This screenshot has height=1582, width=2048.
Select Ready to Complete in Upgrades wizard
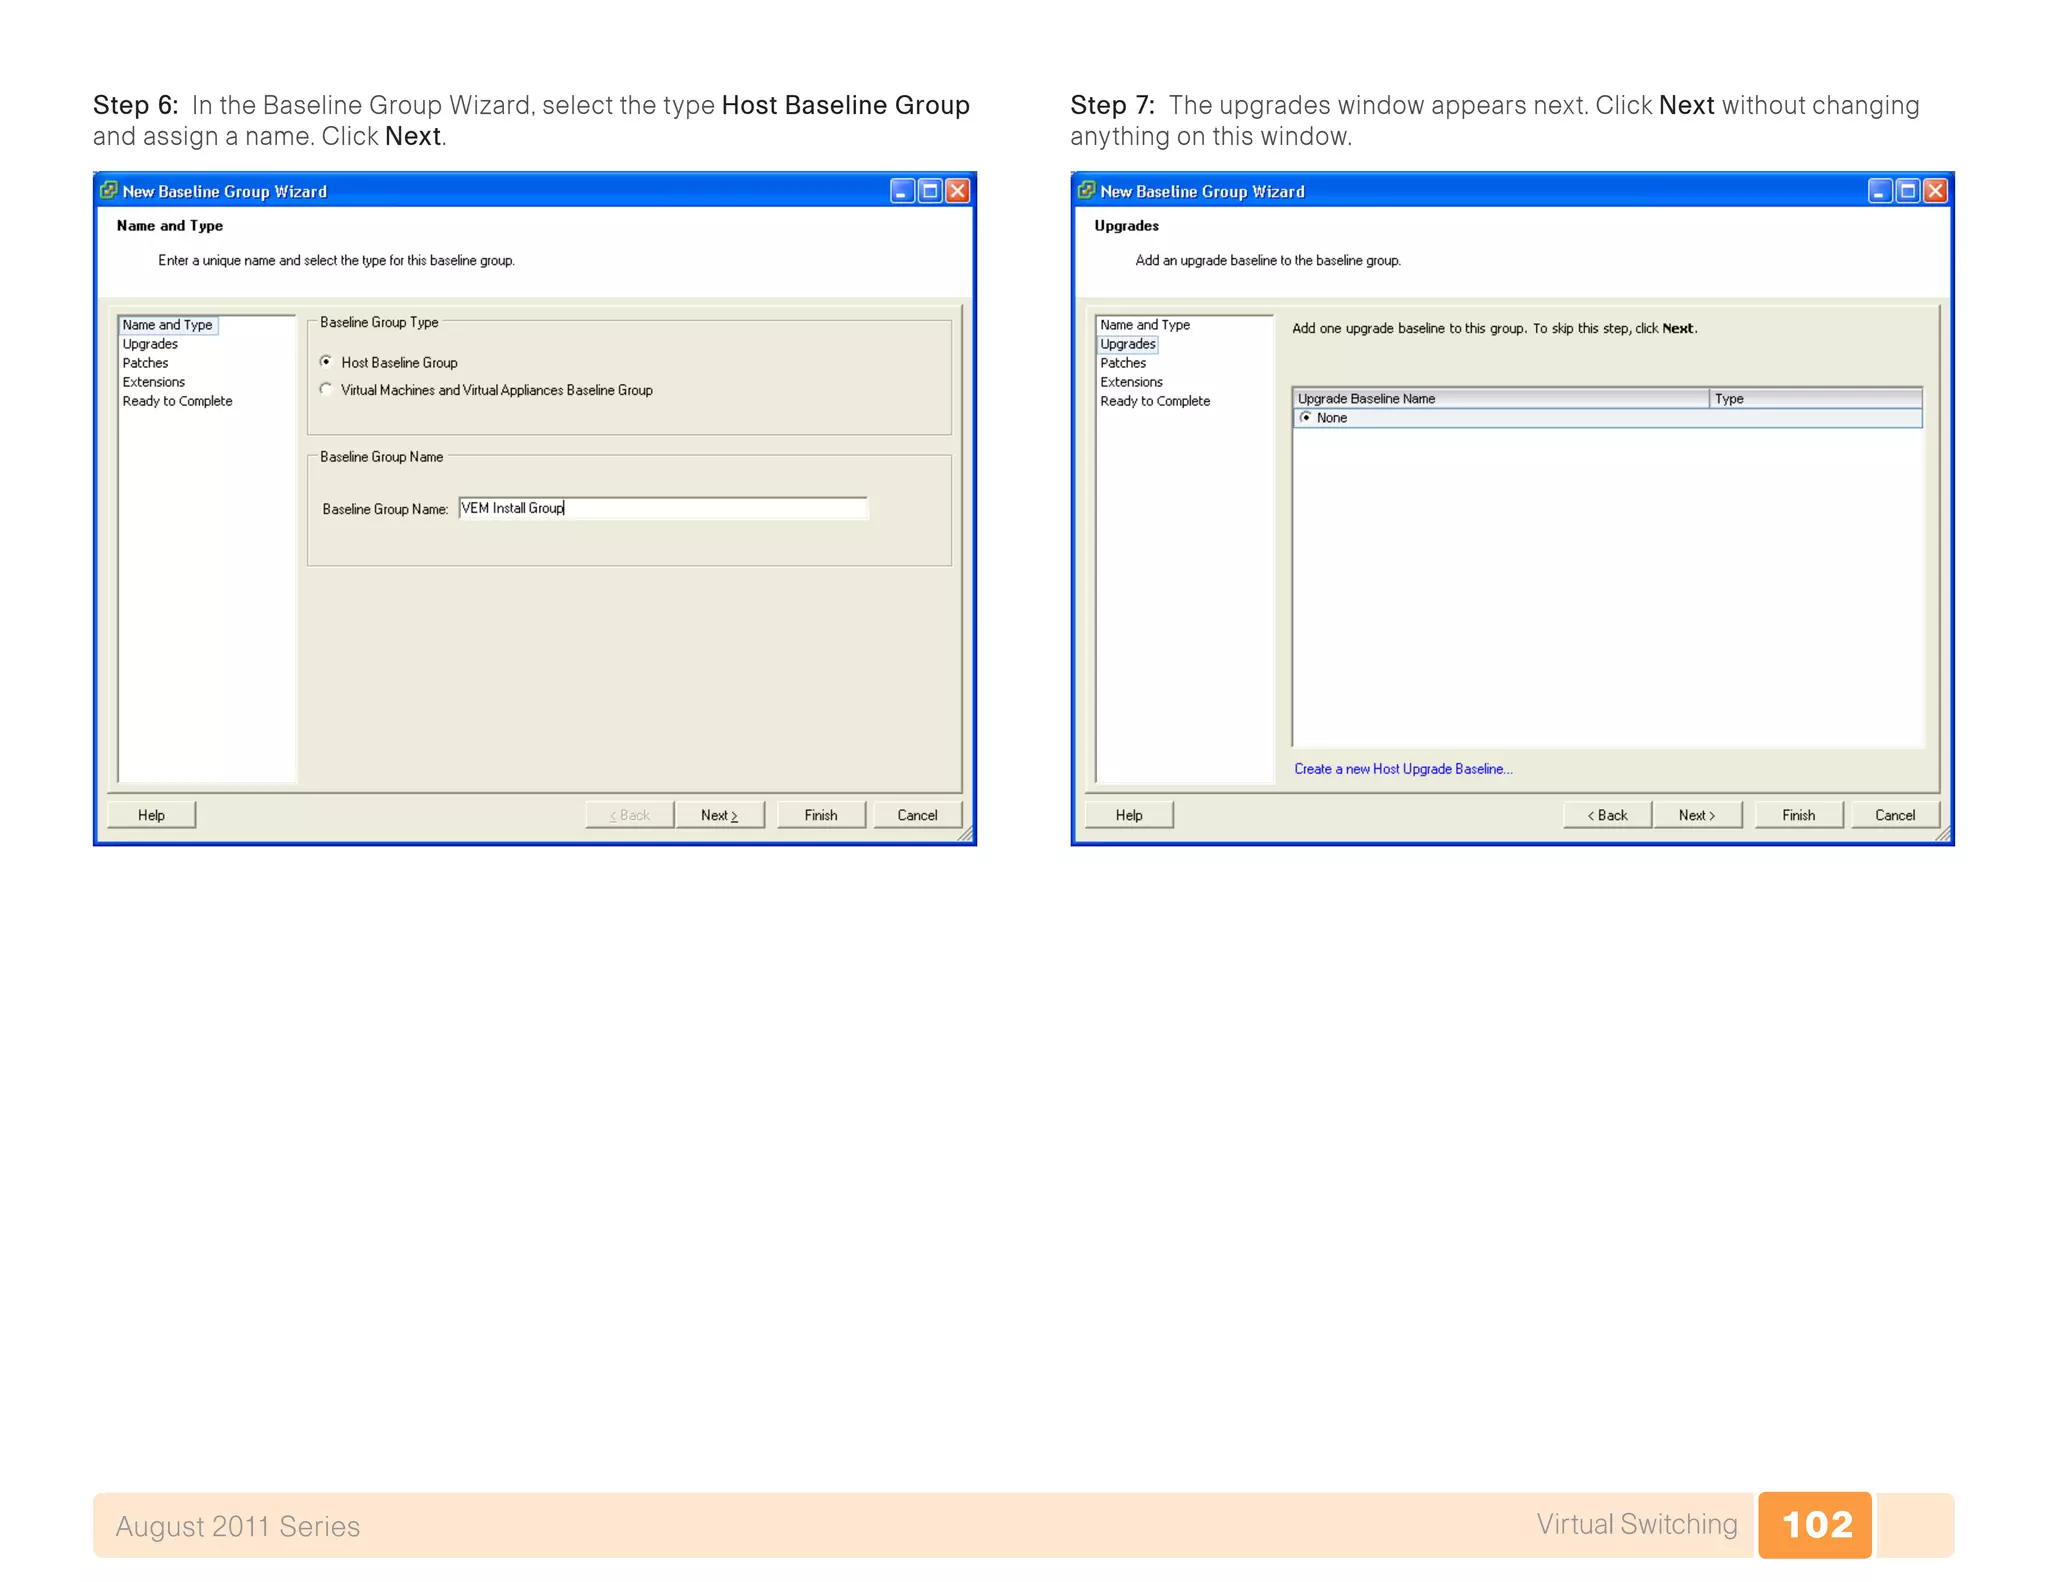[x=1155, y=401]
